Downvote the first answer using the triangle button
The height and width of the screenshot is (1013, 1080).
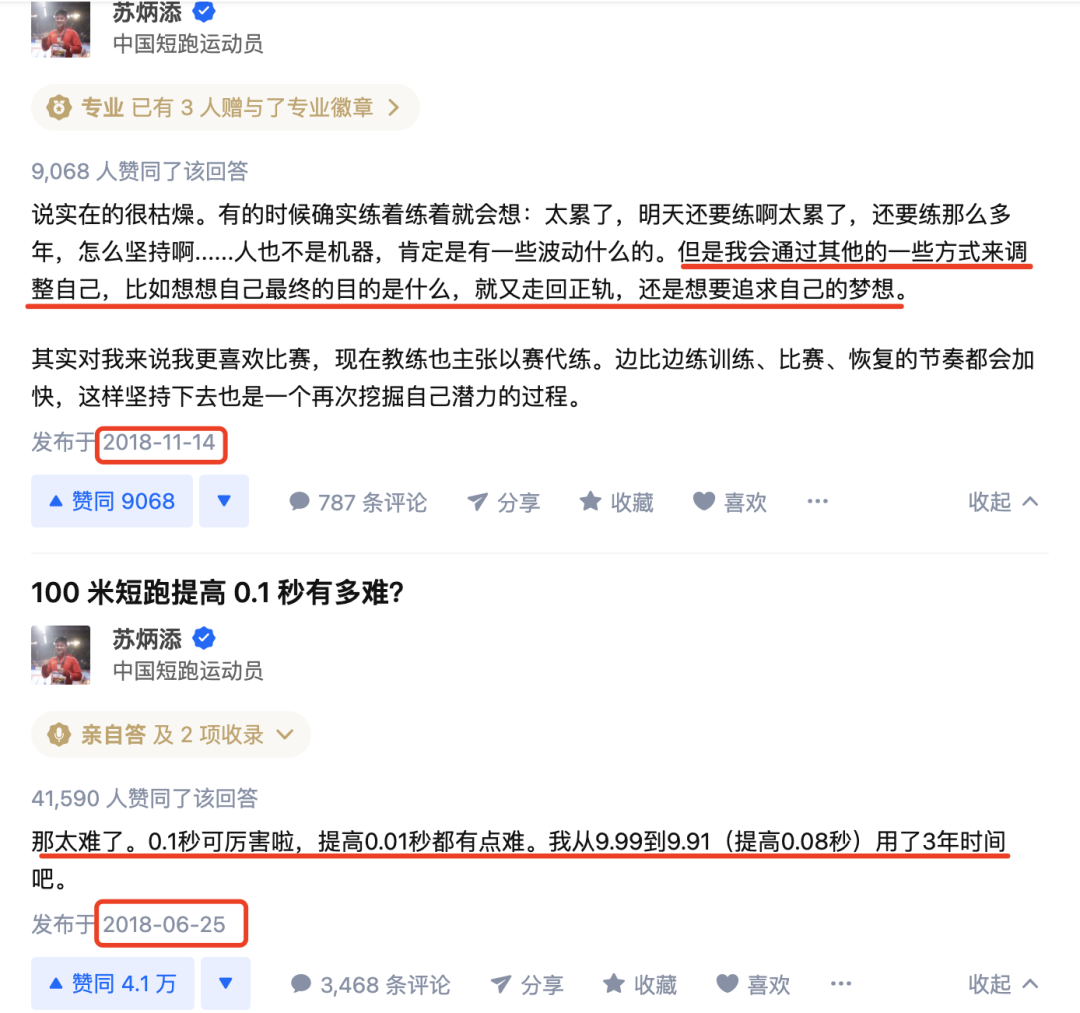point(224,501)
